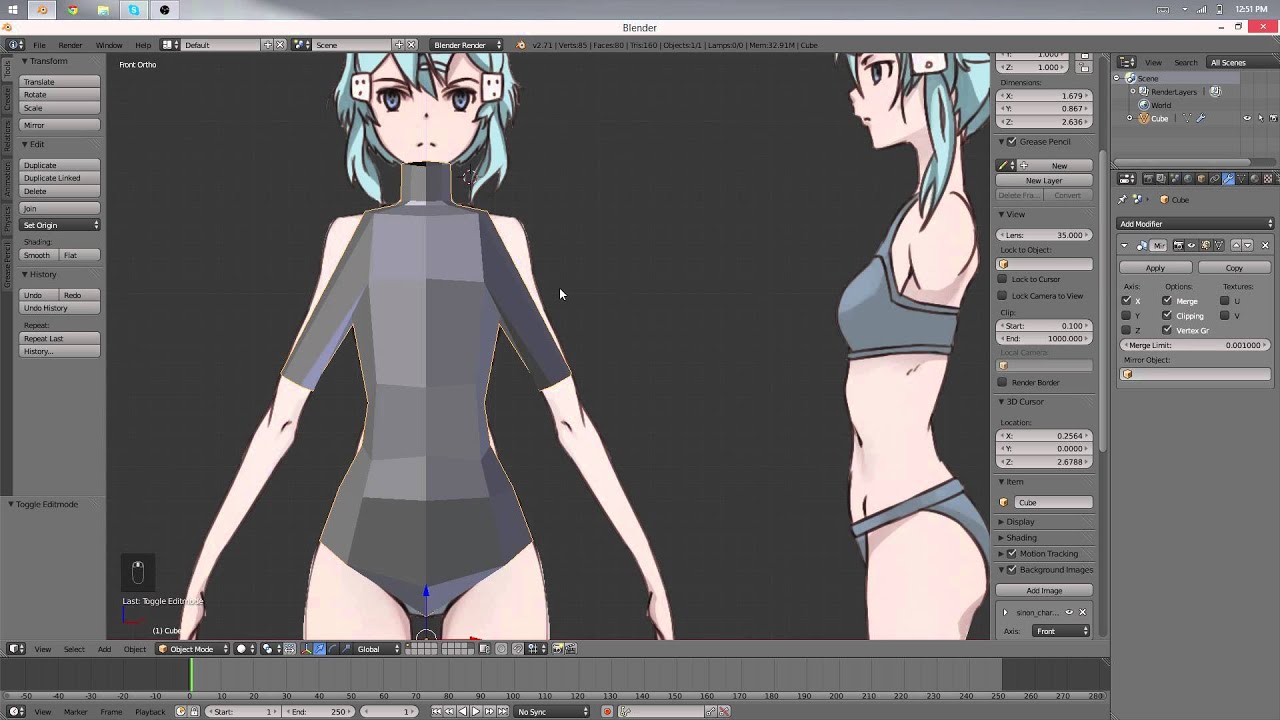This screenshot has height=720, width=1280.
Task: Click the Grease Pencil draw pencil icon
Action: pos(1004,165)
